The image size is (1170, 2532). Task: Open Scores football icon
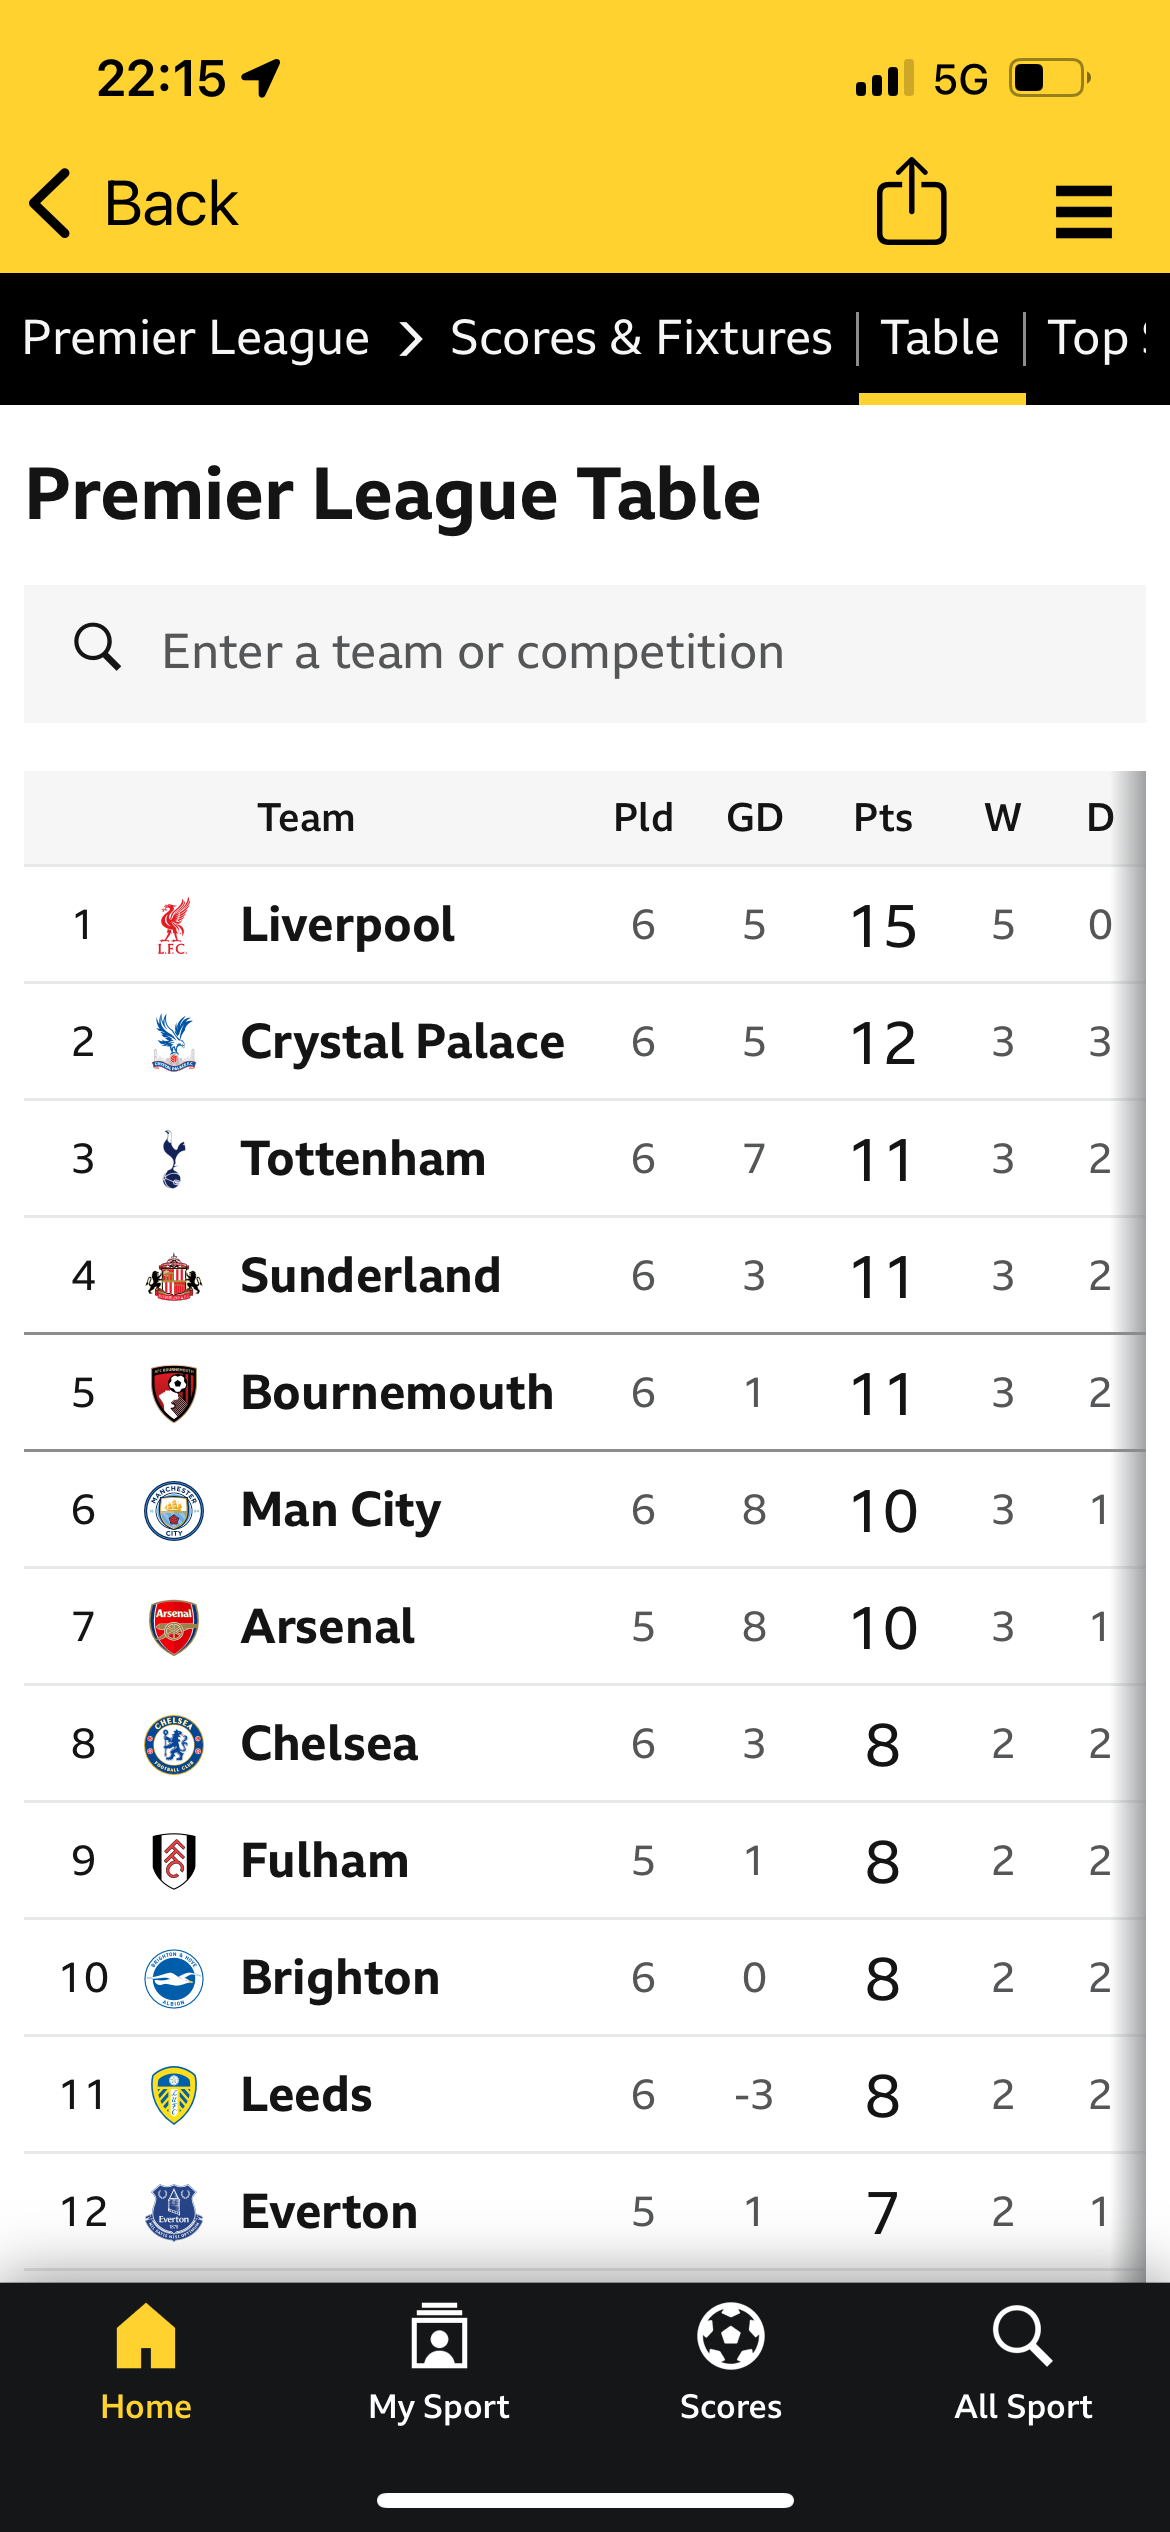731,2338
